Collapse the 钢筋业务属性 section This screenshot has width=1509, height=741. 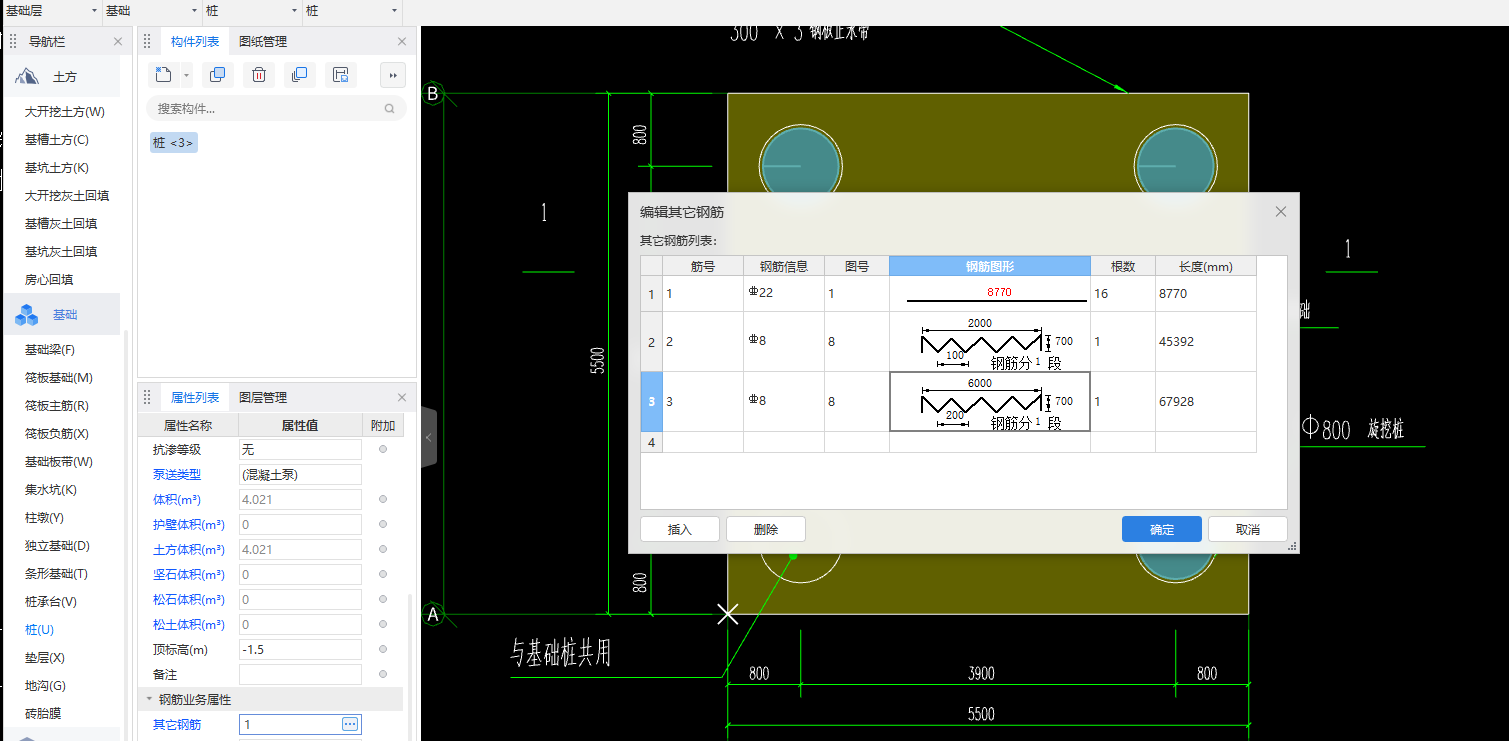click(150, 699)
